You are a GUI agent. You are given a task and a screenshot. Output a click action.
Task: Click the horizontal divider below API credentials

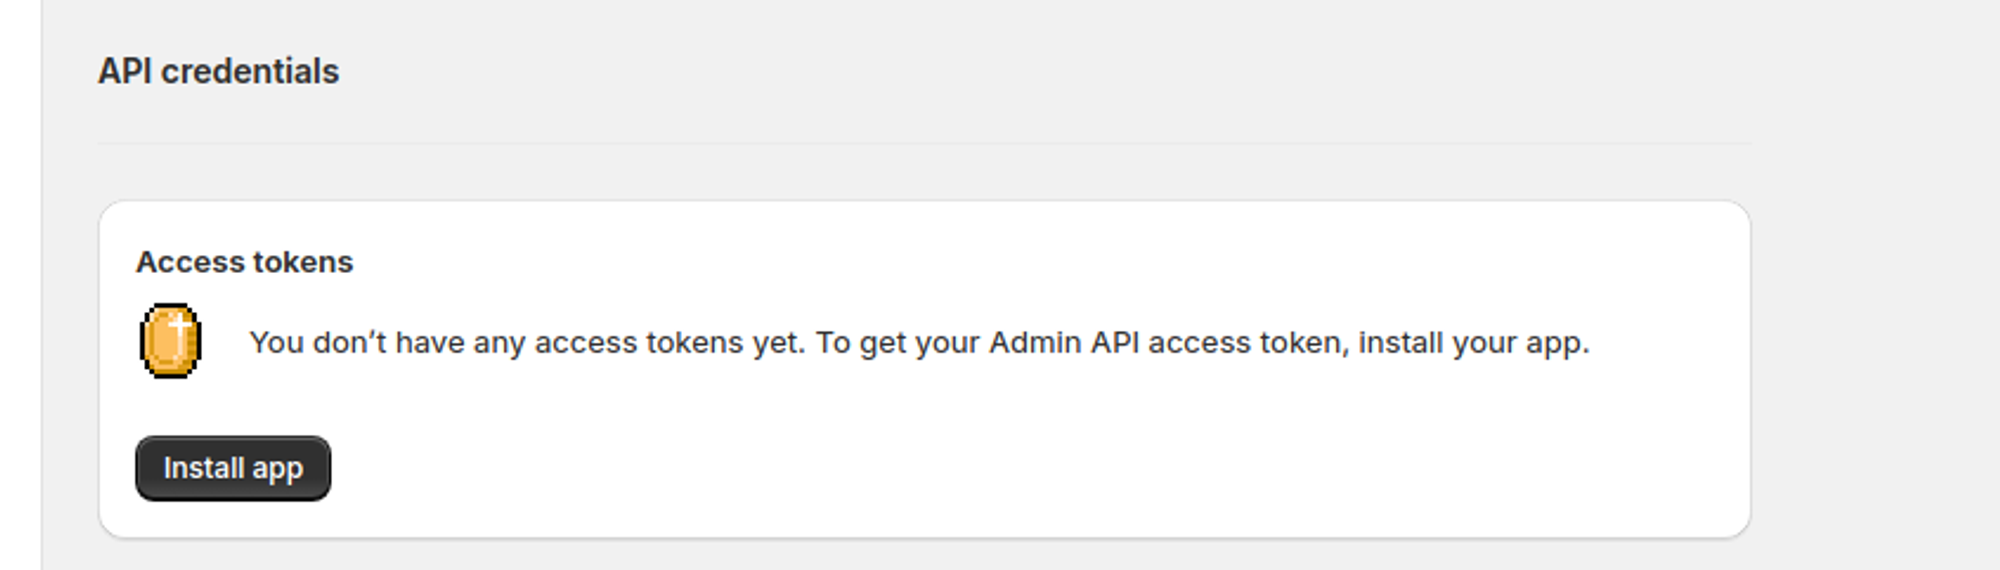(924, 144)
